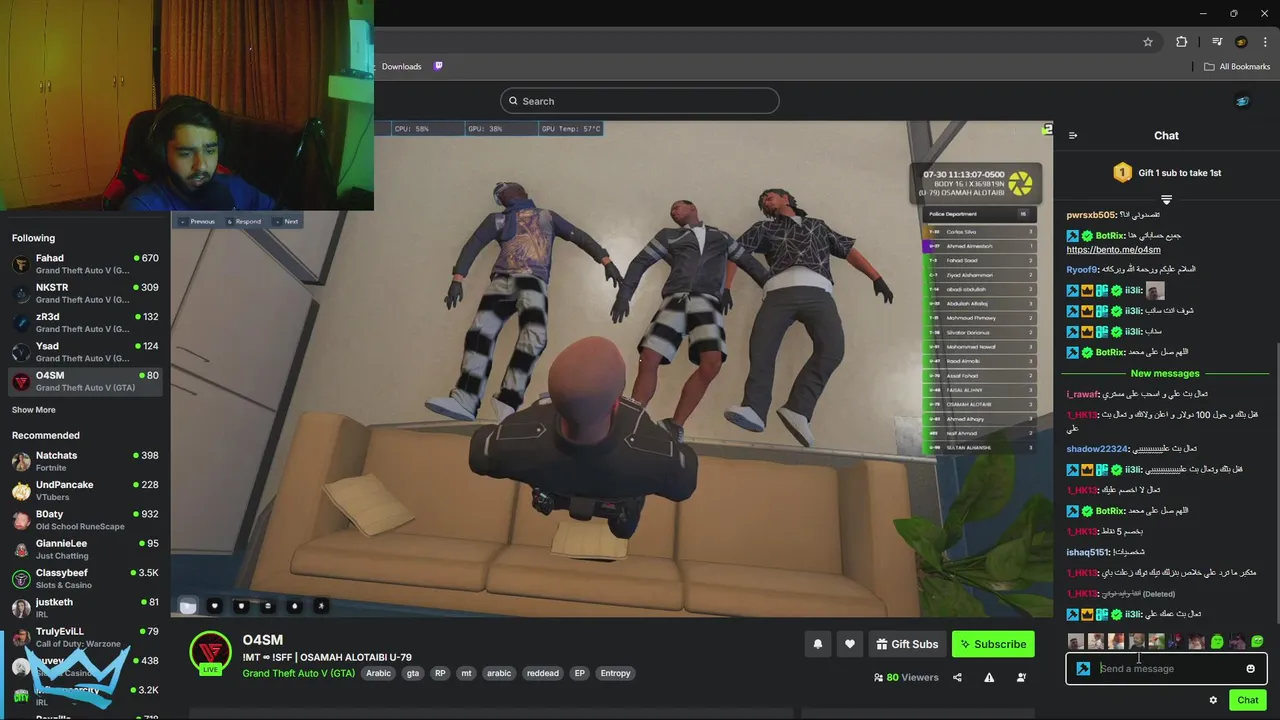Image resolution: width=1280 pixels, height=720 pixels.
Task: Open the browser extensions puzzle icon
Action: [x=1182, y=42]
